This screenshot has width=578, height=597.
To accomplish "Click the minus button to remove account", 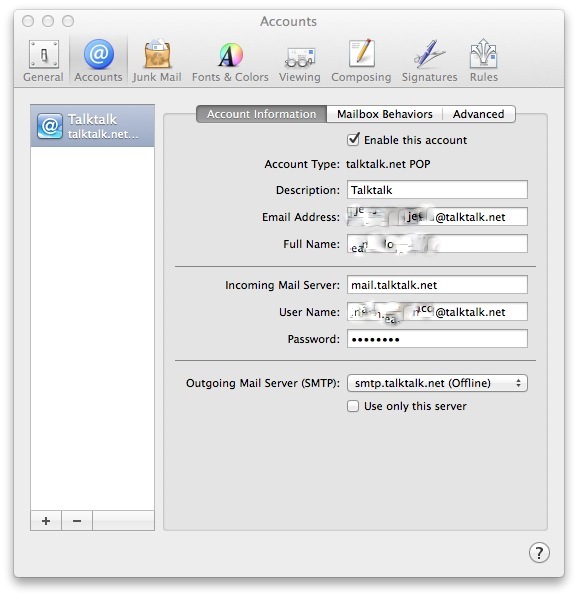I will coord(77,520).
